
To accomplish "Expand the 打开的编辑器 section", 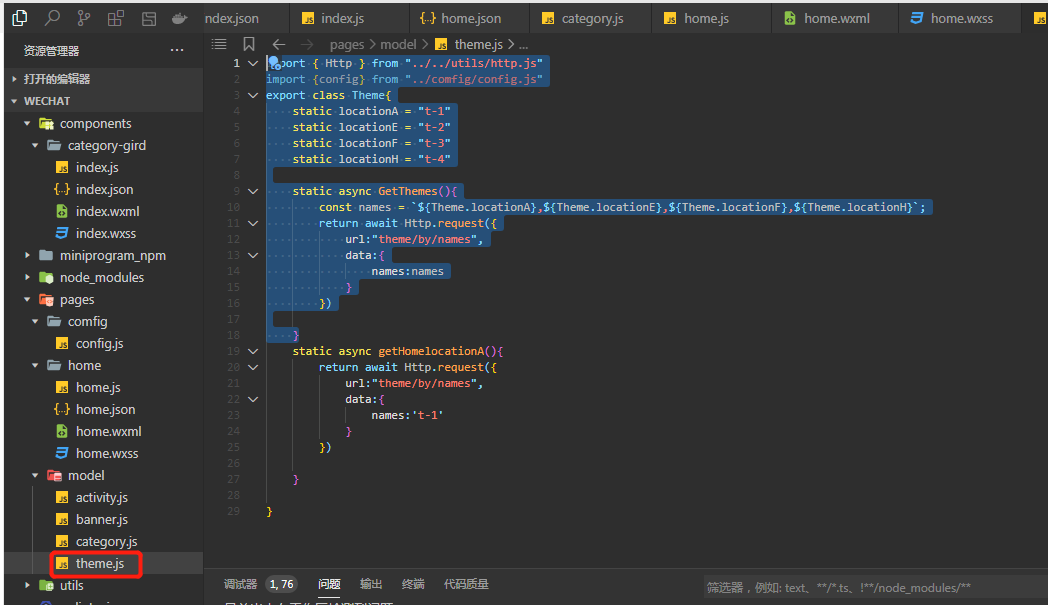I will [x=57, y=79].
